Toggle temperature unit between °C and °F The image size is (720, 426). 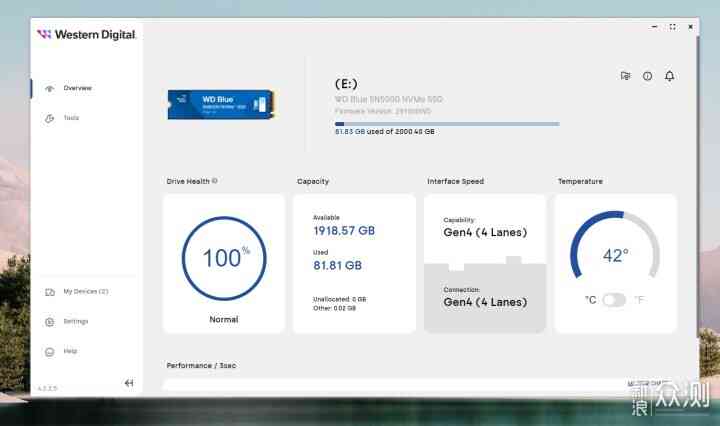[x=614, y=300]
